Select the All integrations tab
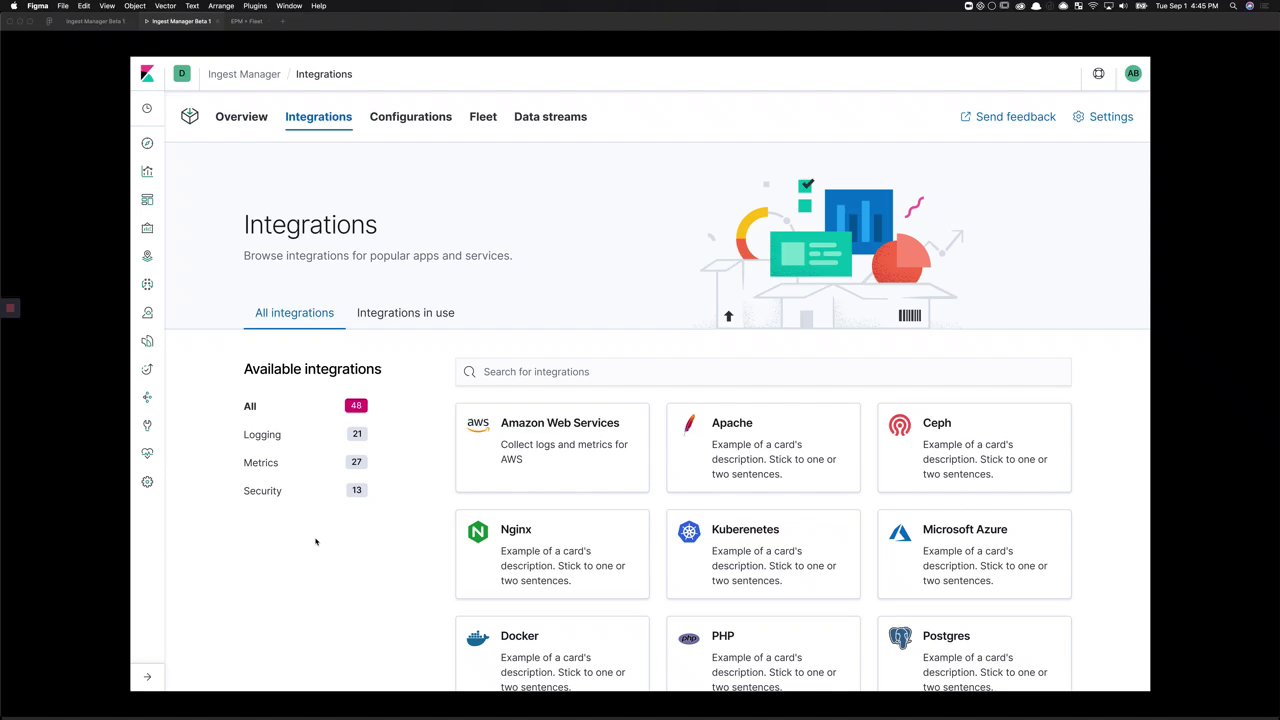 click(294, 313)
